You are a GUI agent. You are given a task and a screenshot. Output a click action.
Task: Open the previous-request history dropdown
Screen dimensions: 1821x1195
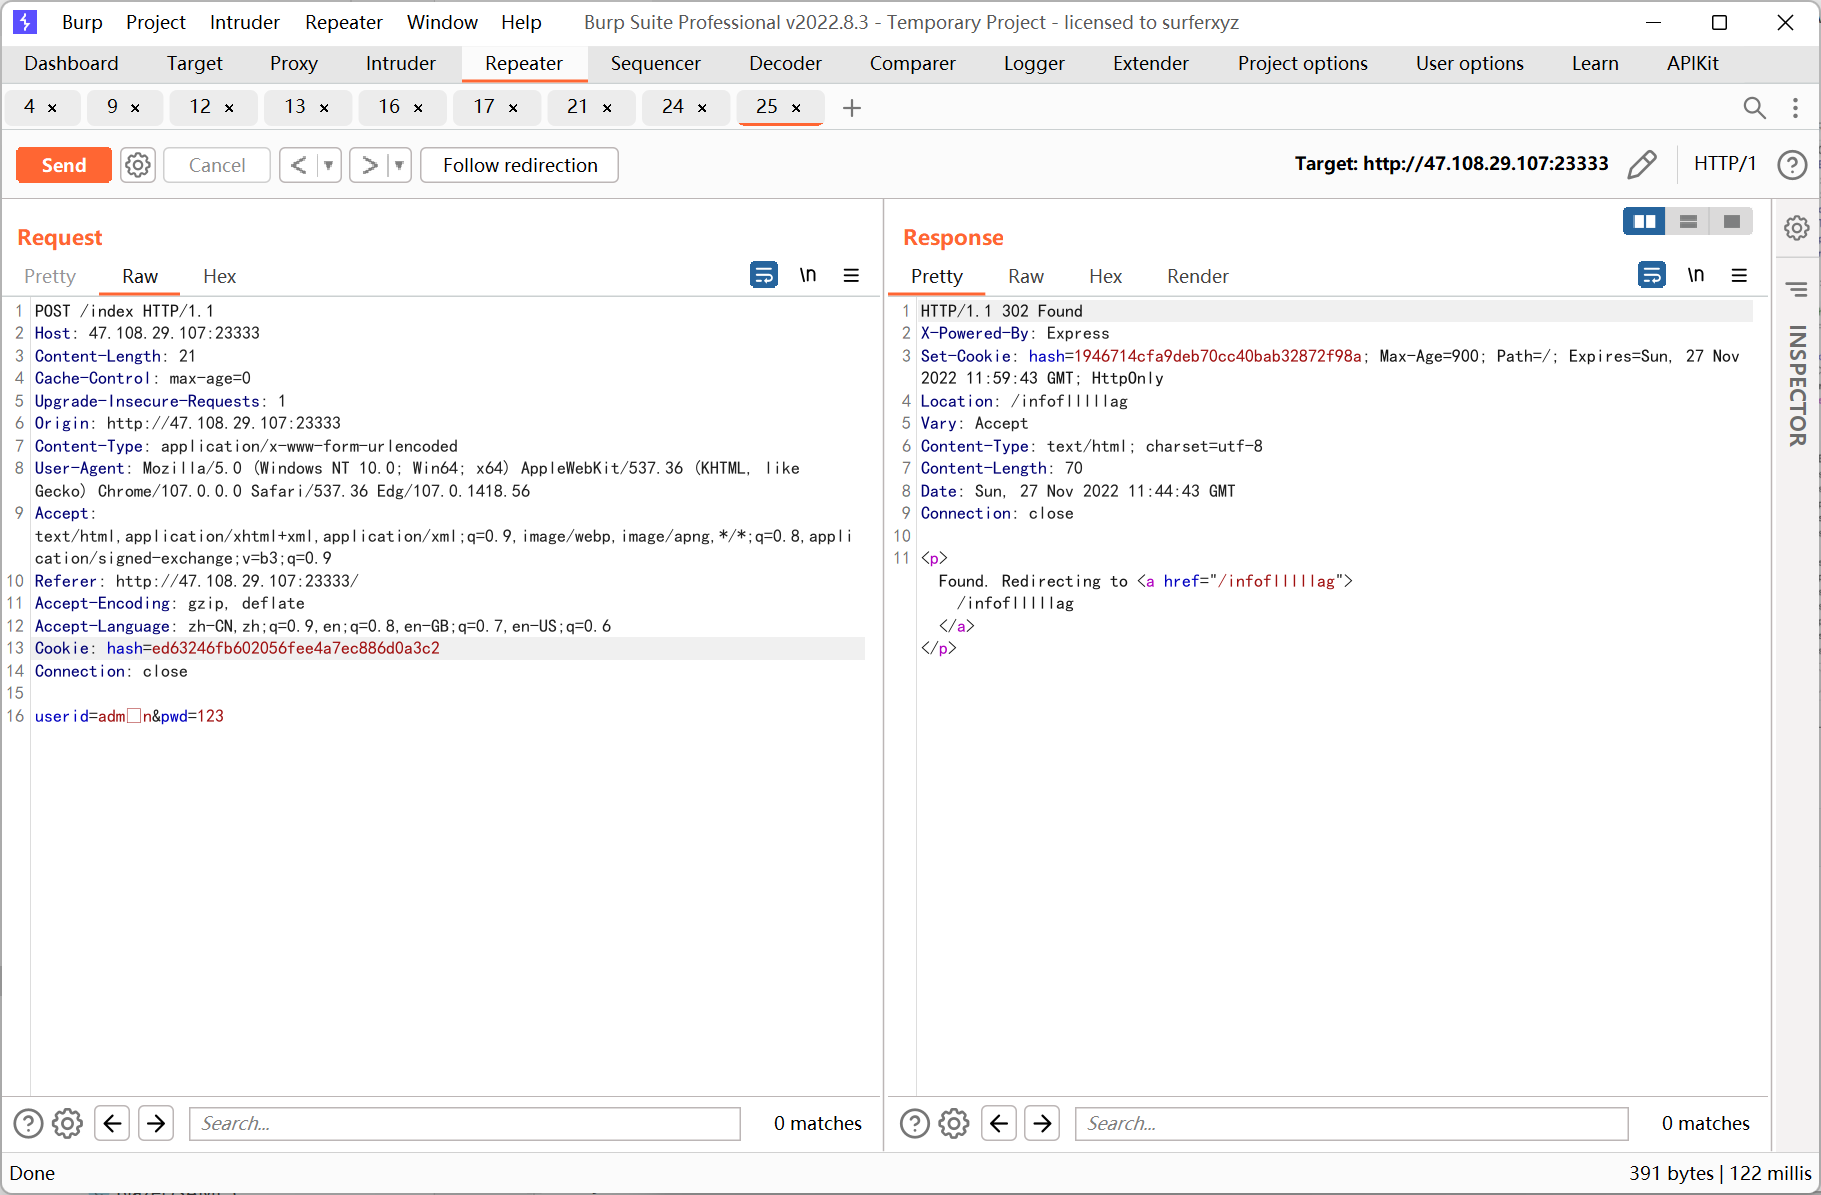326,164
